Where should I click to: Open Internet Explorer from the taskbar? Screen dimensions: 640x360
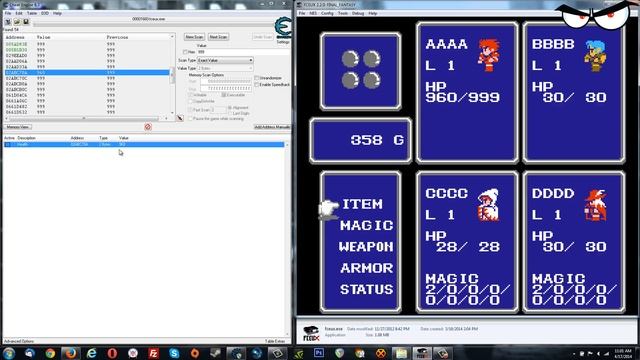coord(91,353)
